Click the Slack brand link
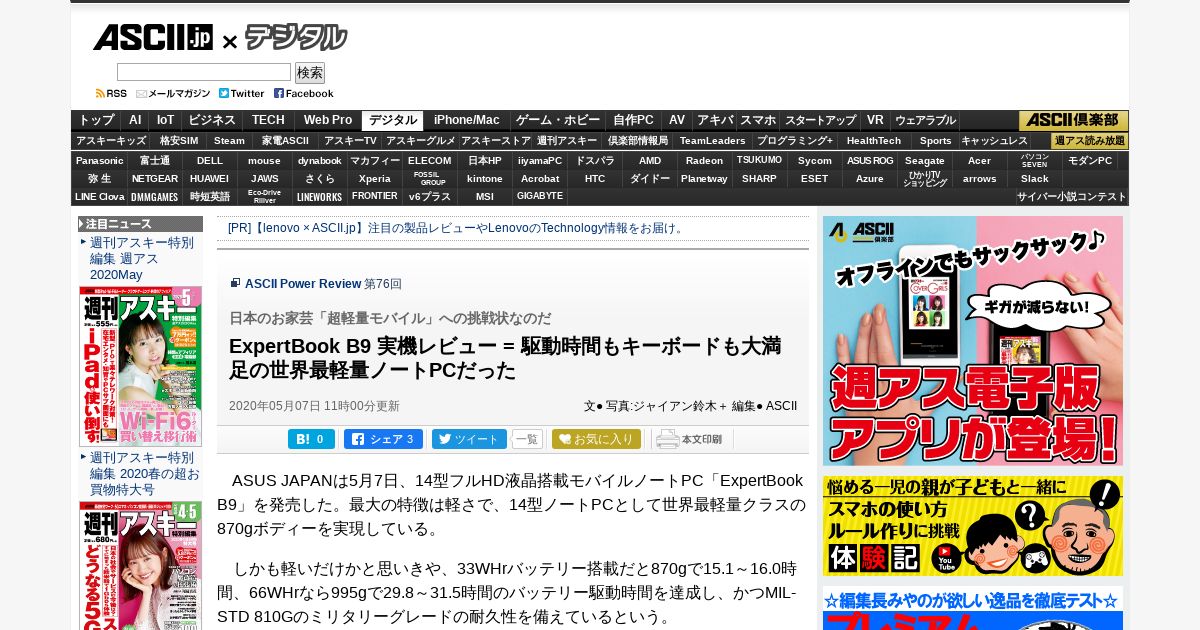 tap(1035, 178)
